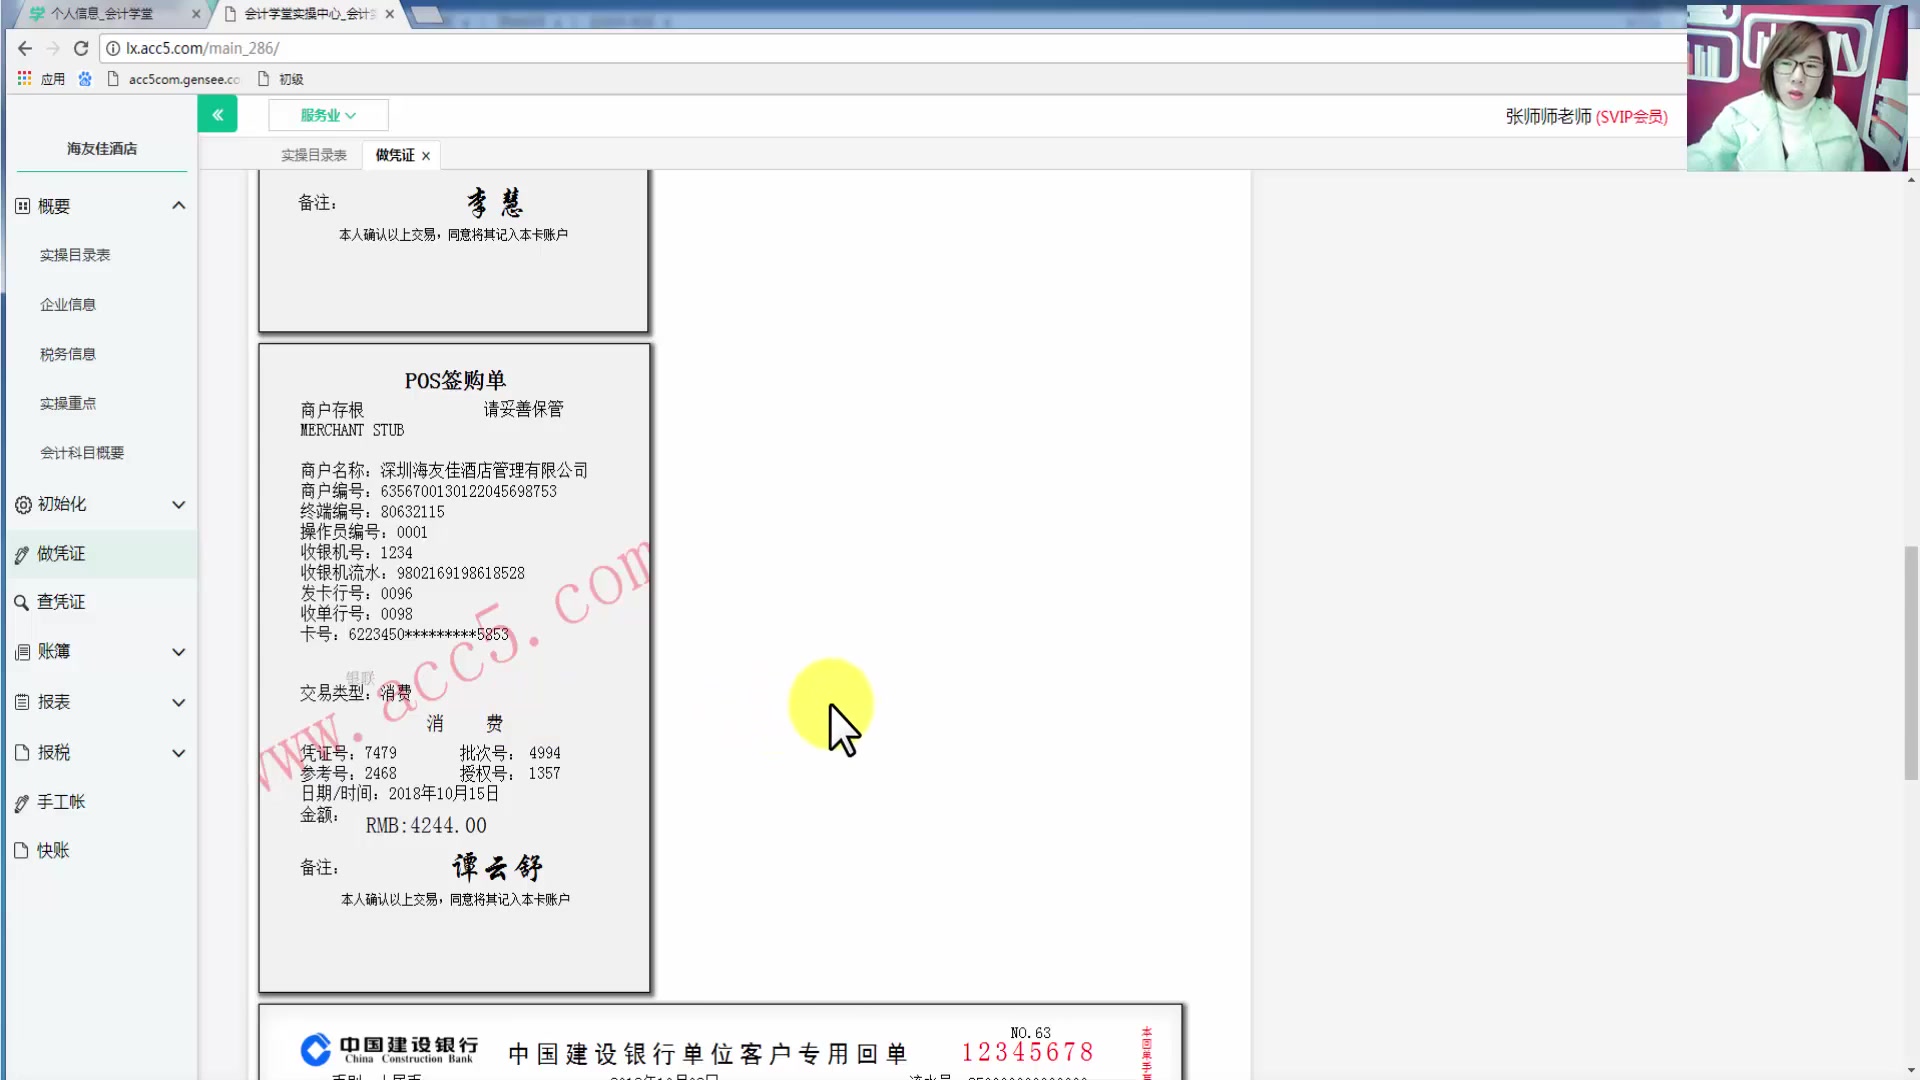Open 快账 via its sidebar icon
This screenshot has width=1920, height=1080.
pos(22,850)
